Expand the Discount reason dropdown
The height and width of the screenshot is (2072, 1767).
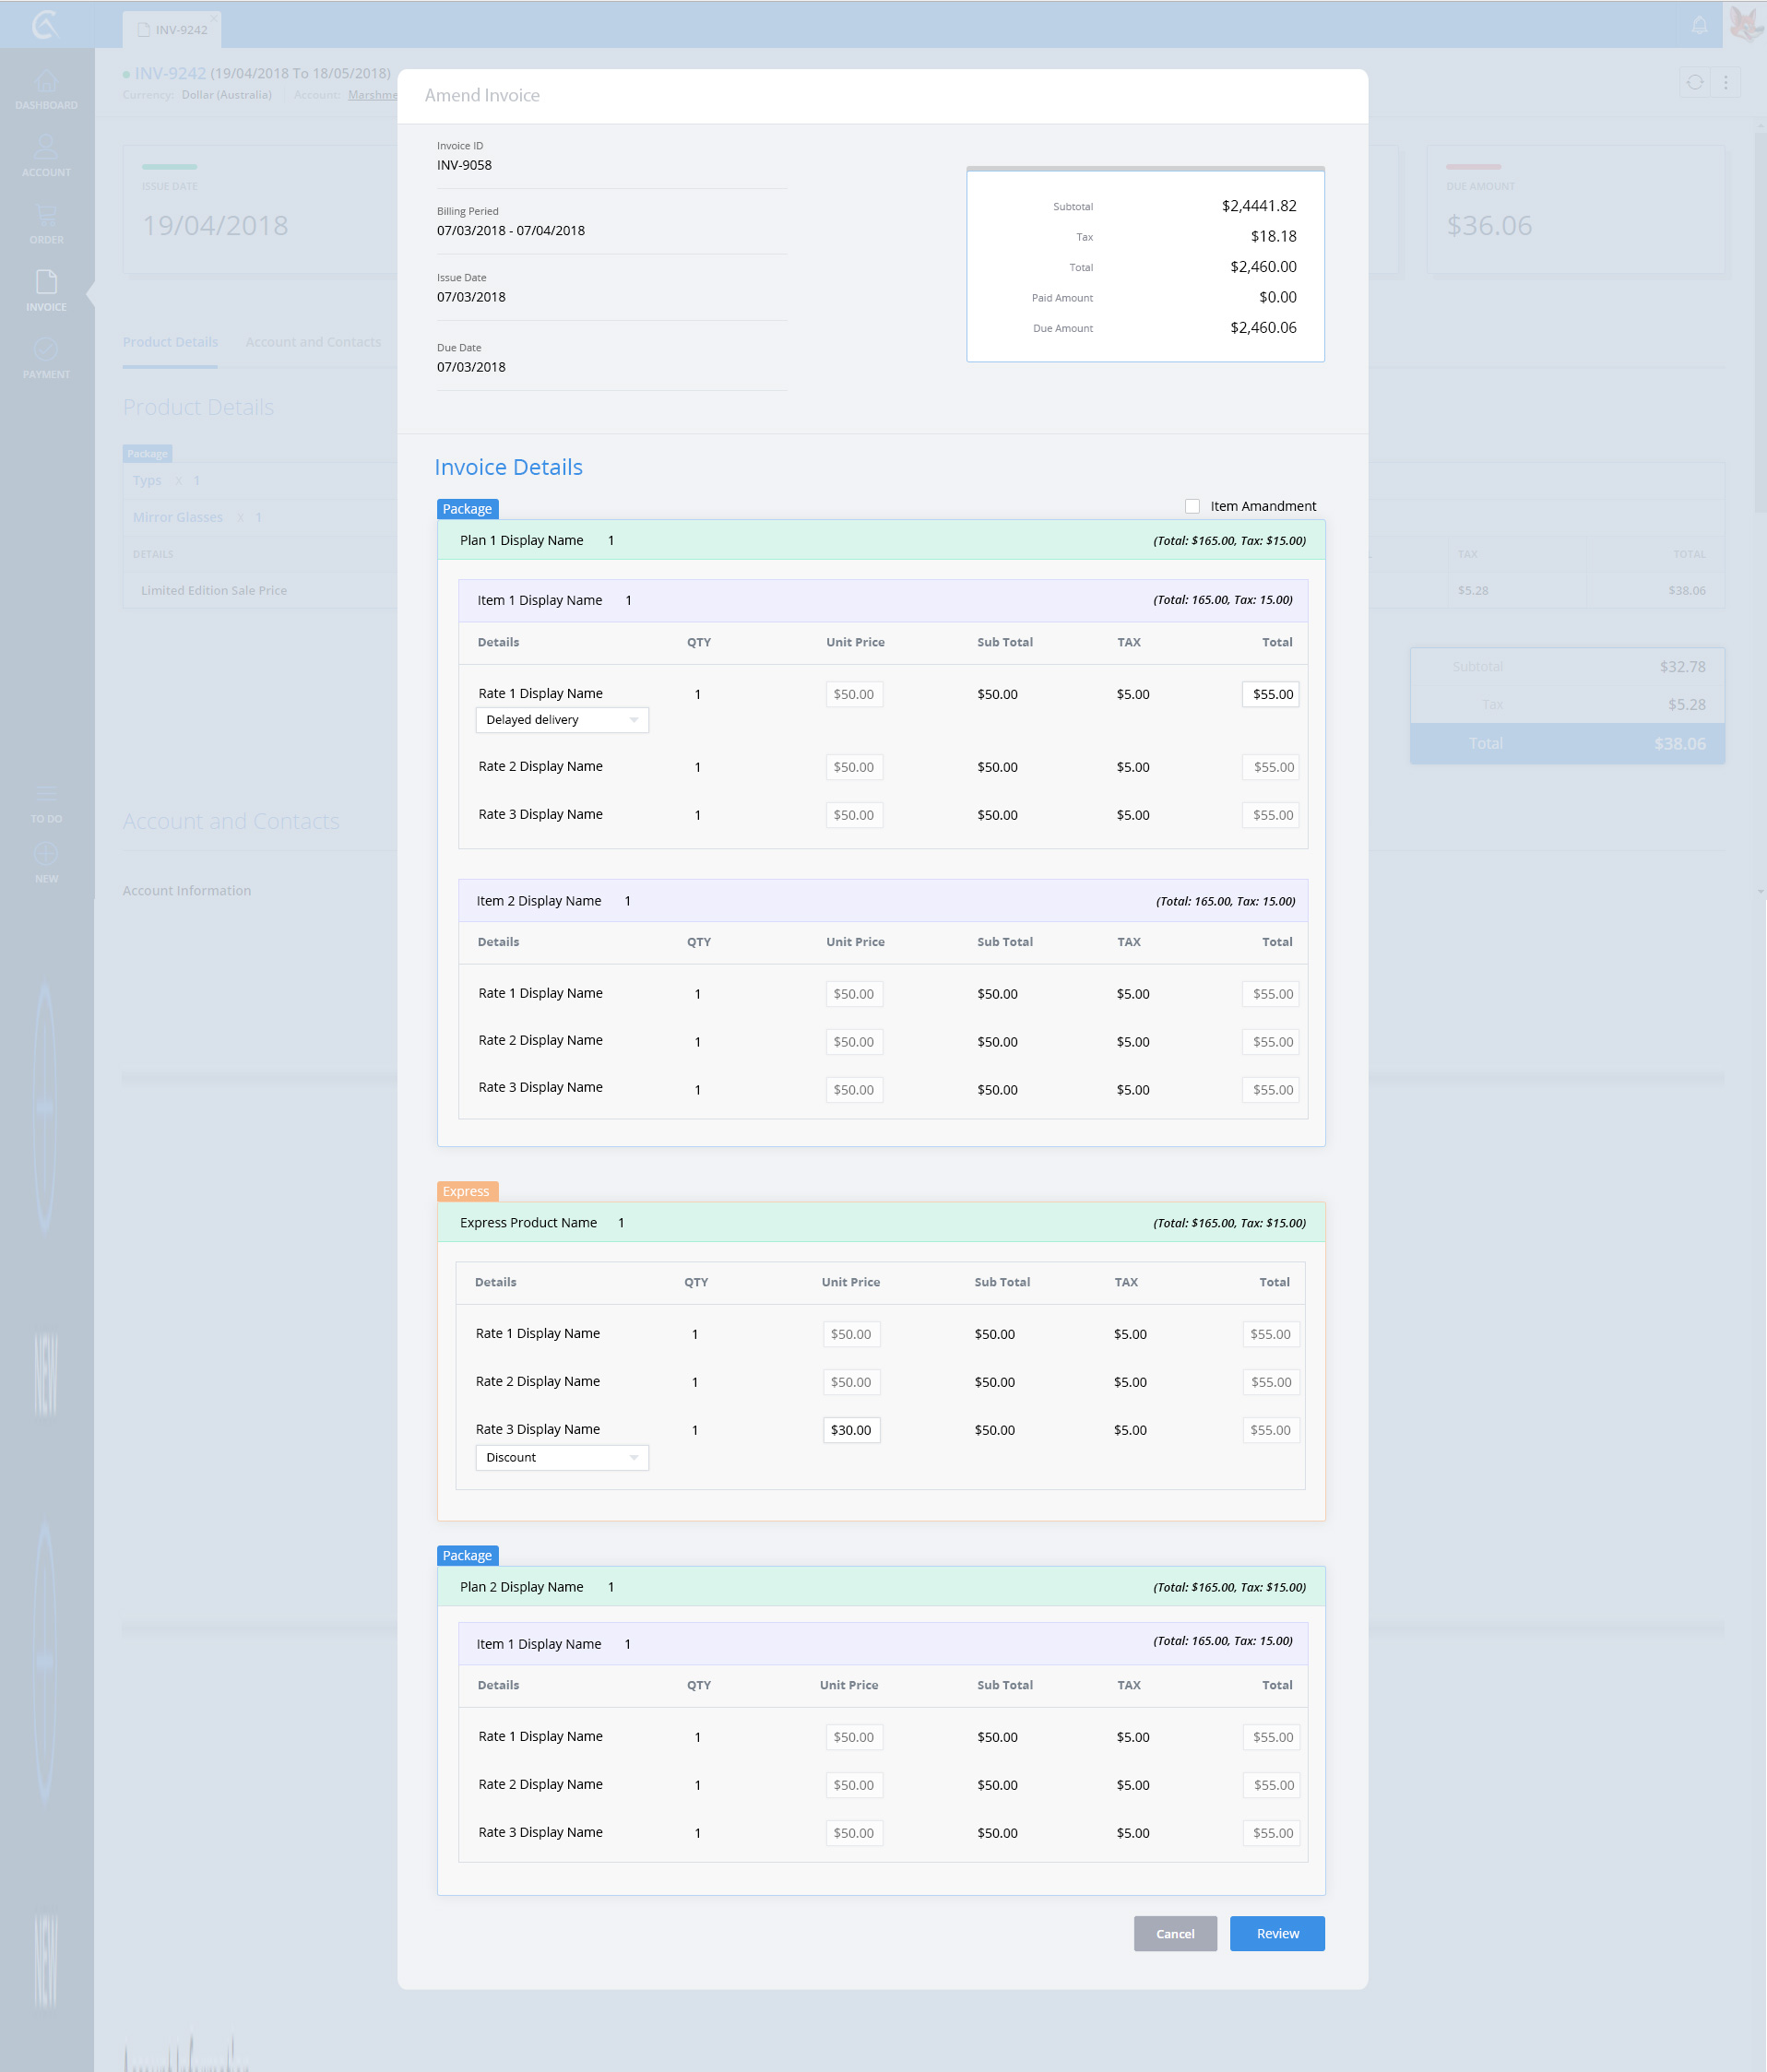[561, 1457]
